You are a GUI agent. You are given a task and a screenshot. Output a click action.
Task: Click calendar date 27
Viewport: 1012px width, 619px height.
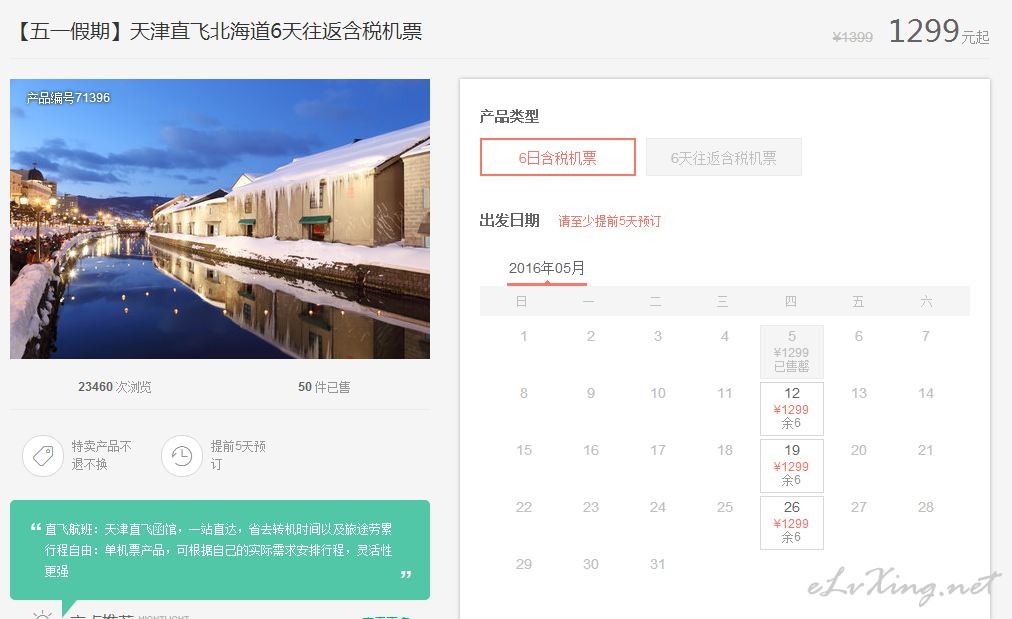858,507
